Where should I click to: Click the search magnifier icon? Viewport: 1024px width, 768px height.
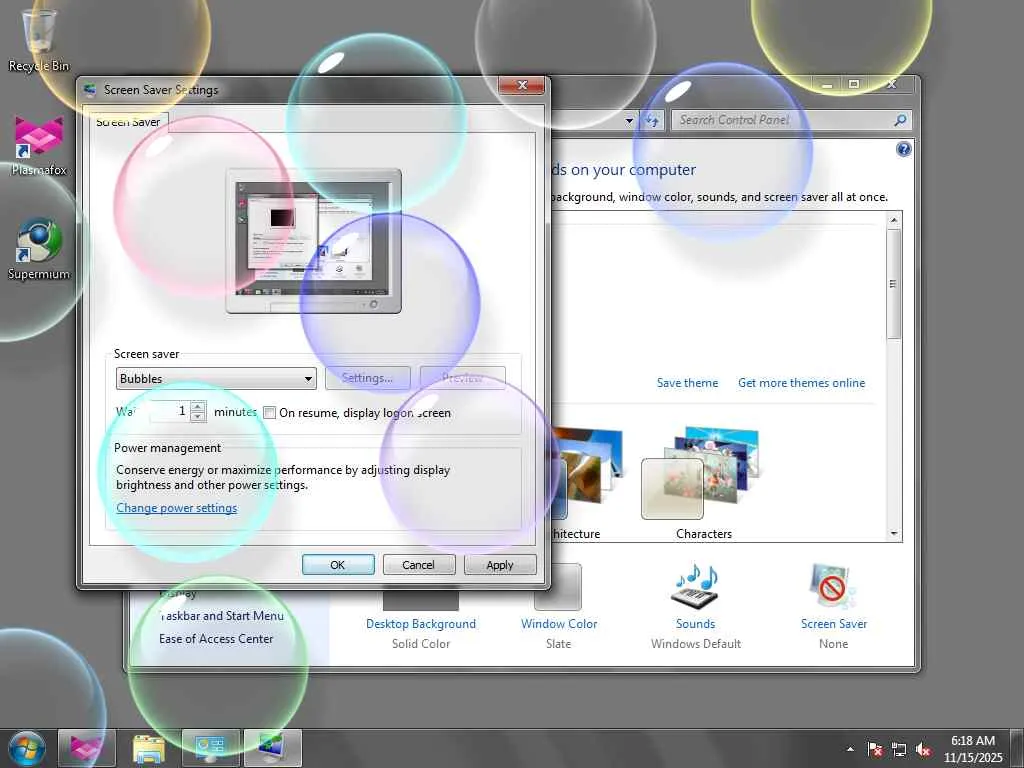[901, 120]
